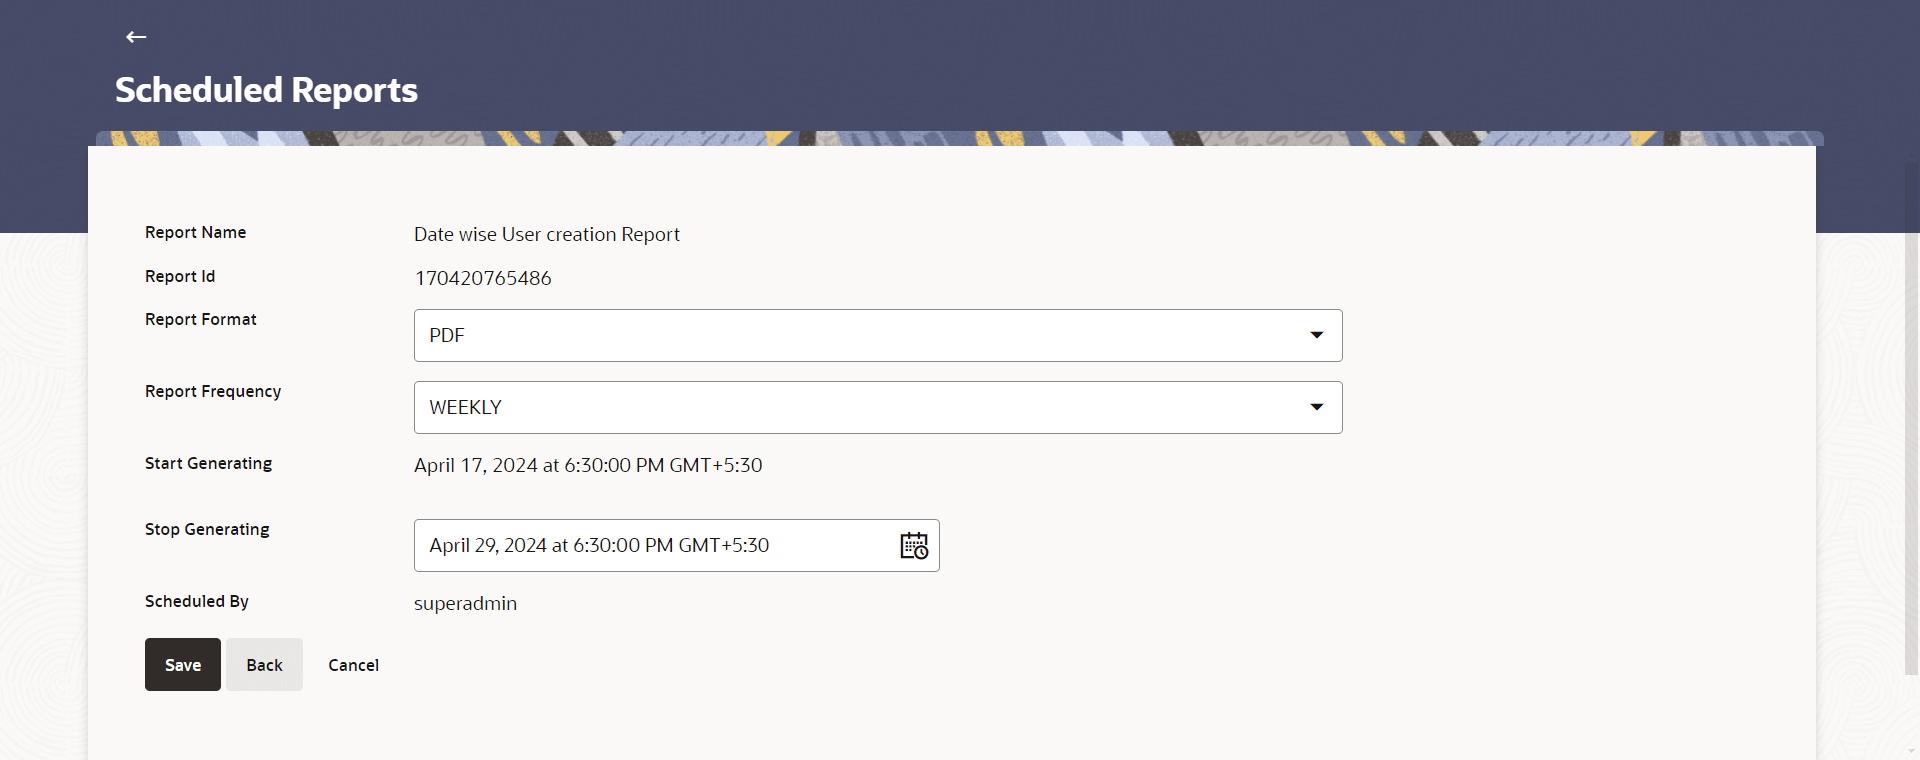Screen dimensions: 1920x760
Task: Click the superadmin scheduled by value
Action: point(465,603)
